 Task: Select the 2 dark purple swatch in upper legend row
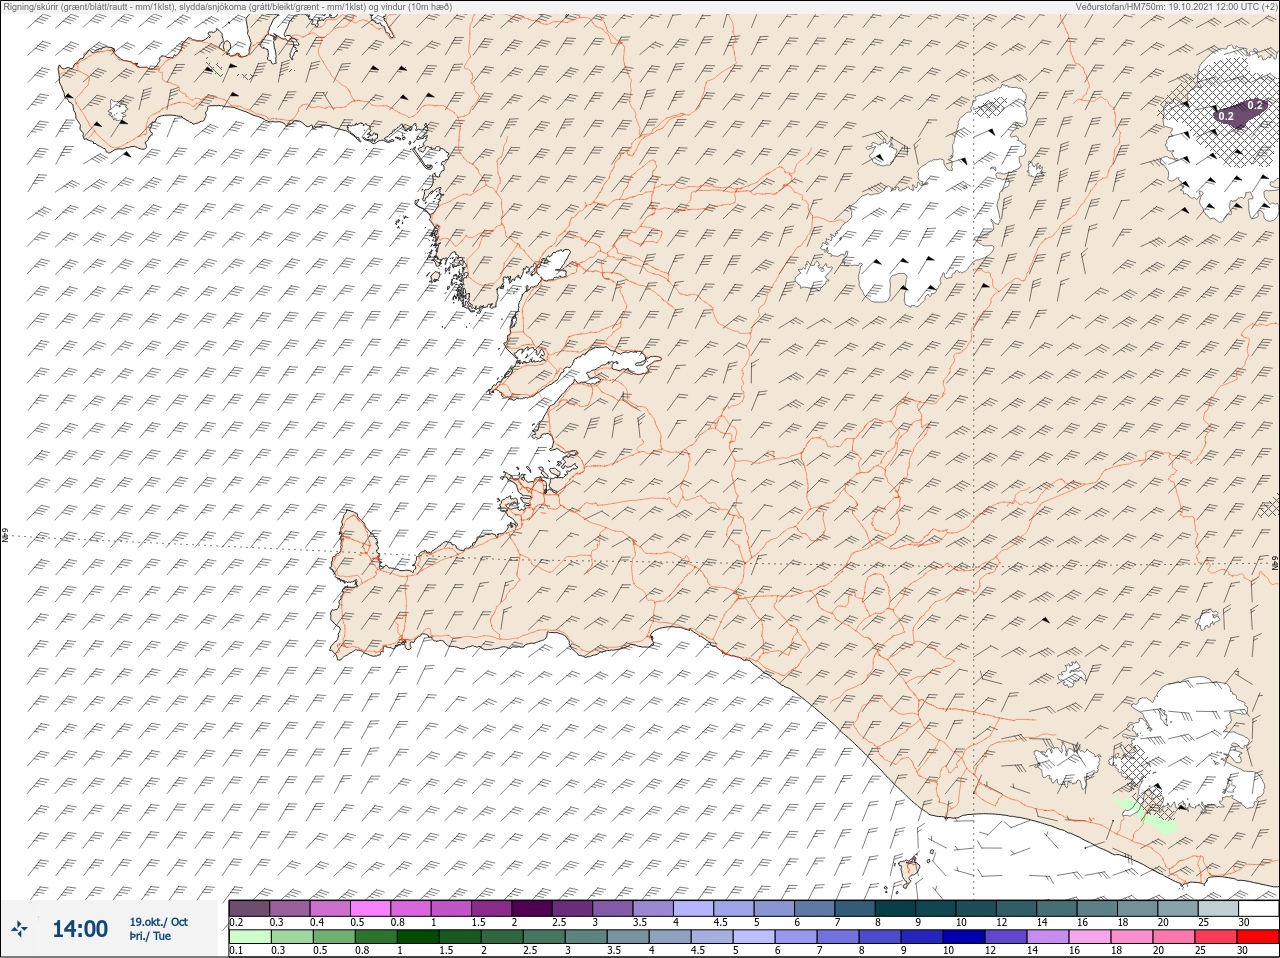pos(532,908)
